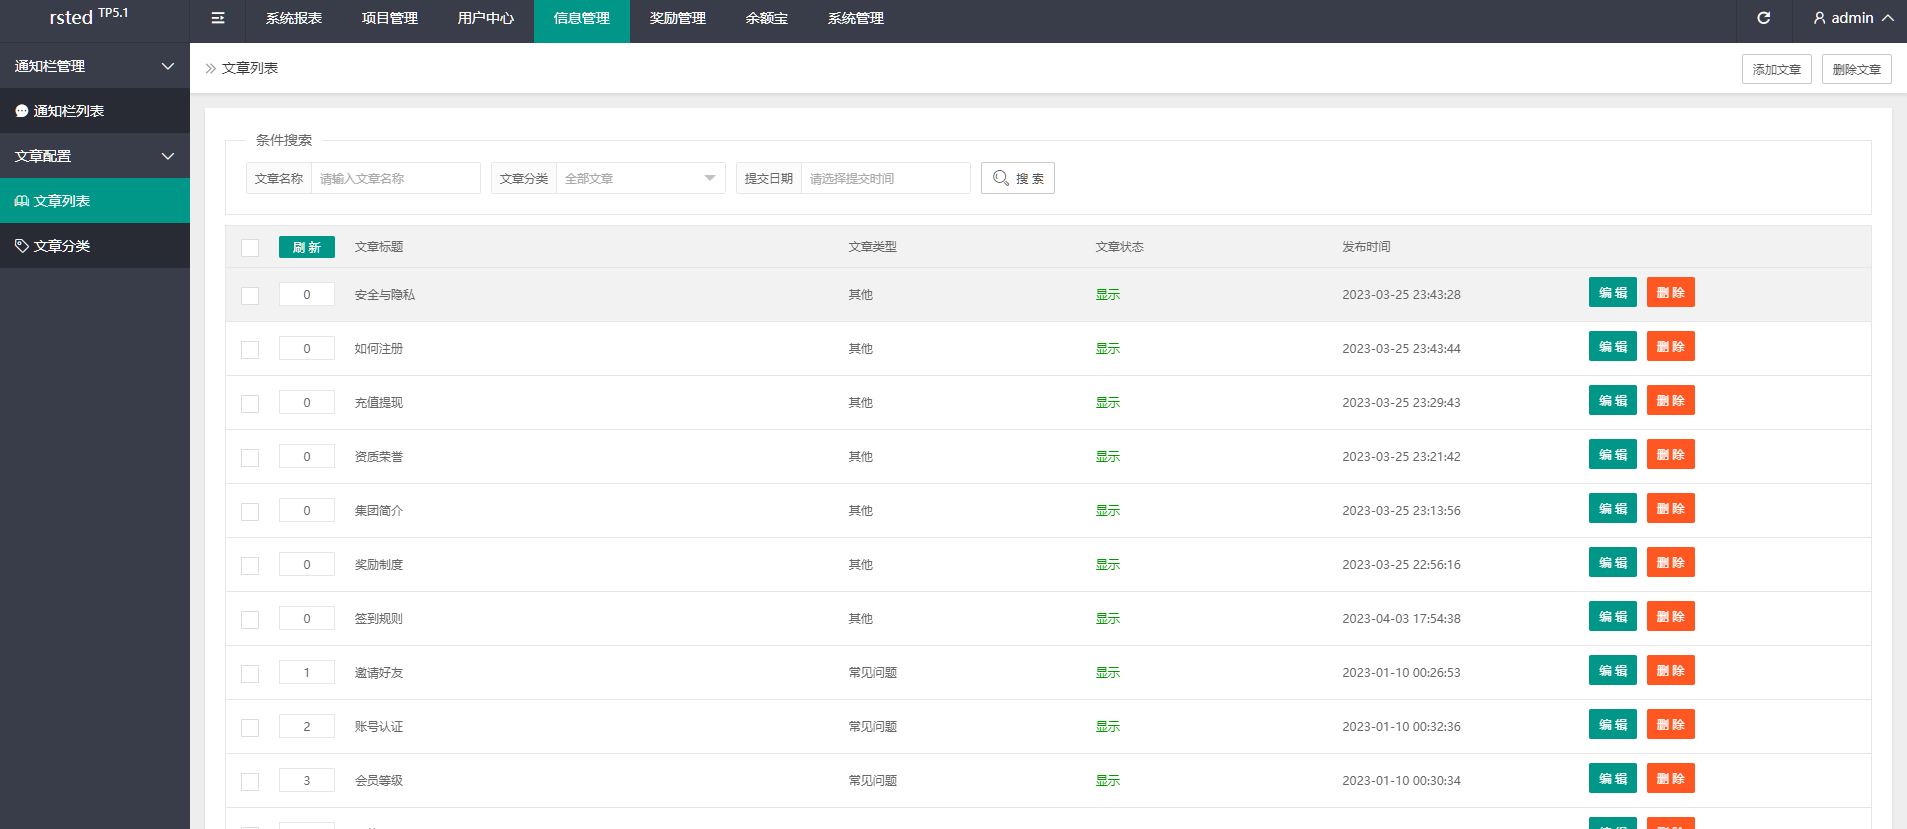
Task: Open the 用户中心 top menu
Action: 486,18
